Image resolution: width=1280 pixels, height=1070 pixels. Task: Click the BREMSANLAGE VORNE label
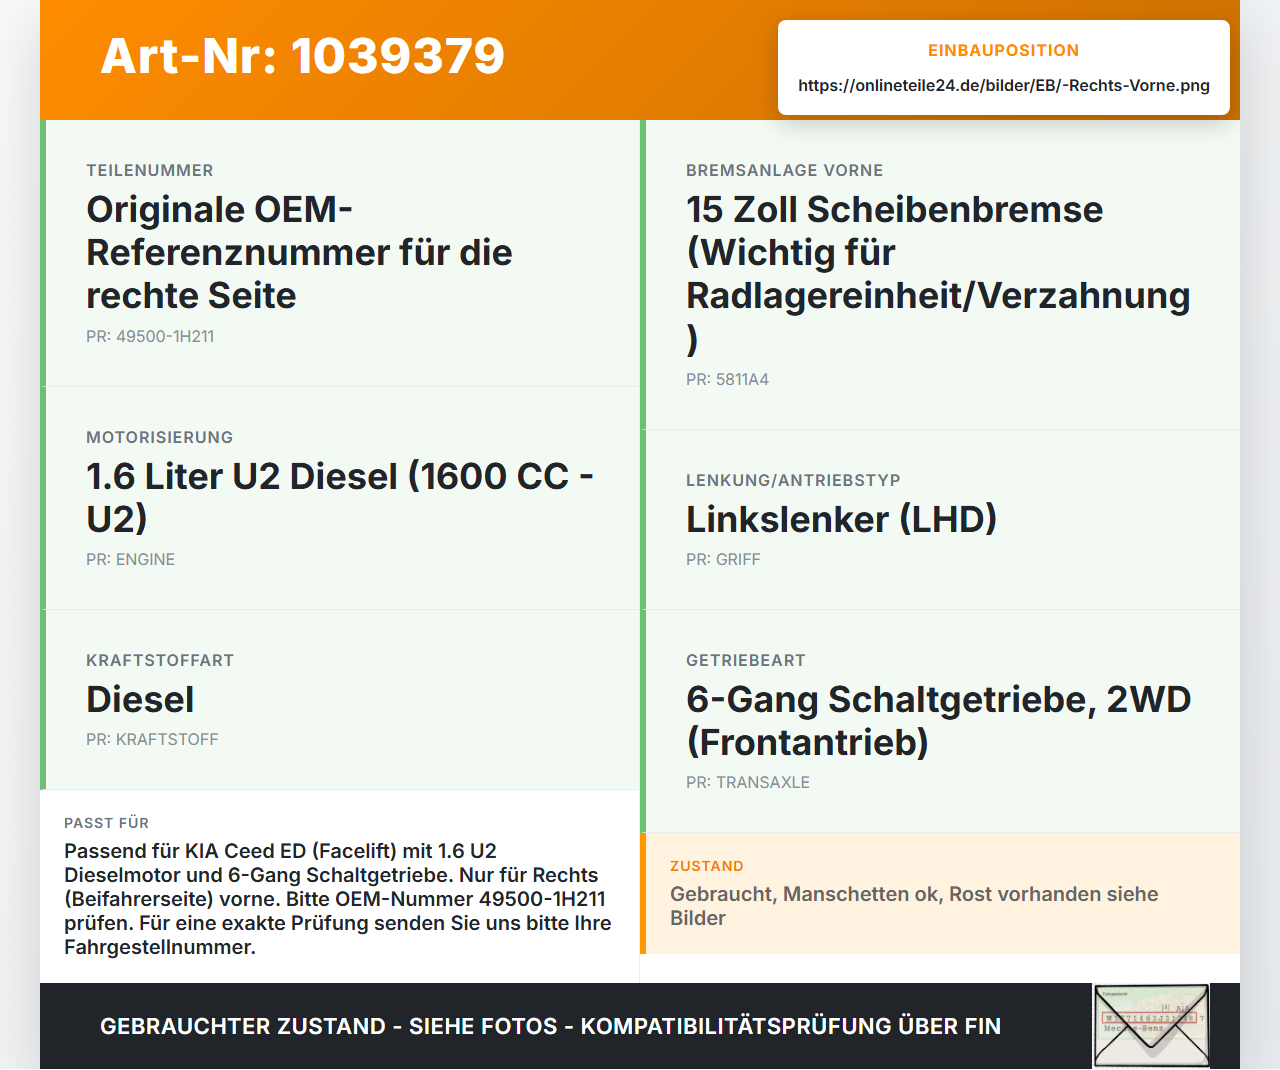[785, 170]
